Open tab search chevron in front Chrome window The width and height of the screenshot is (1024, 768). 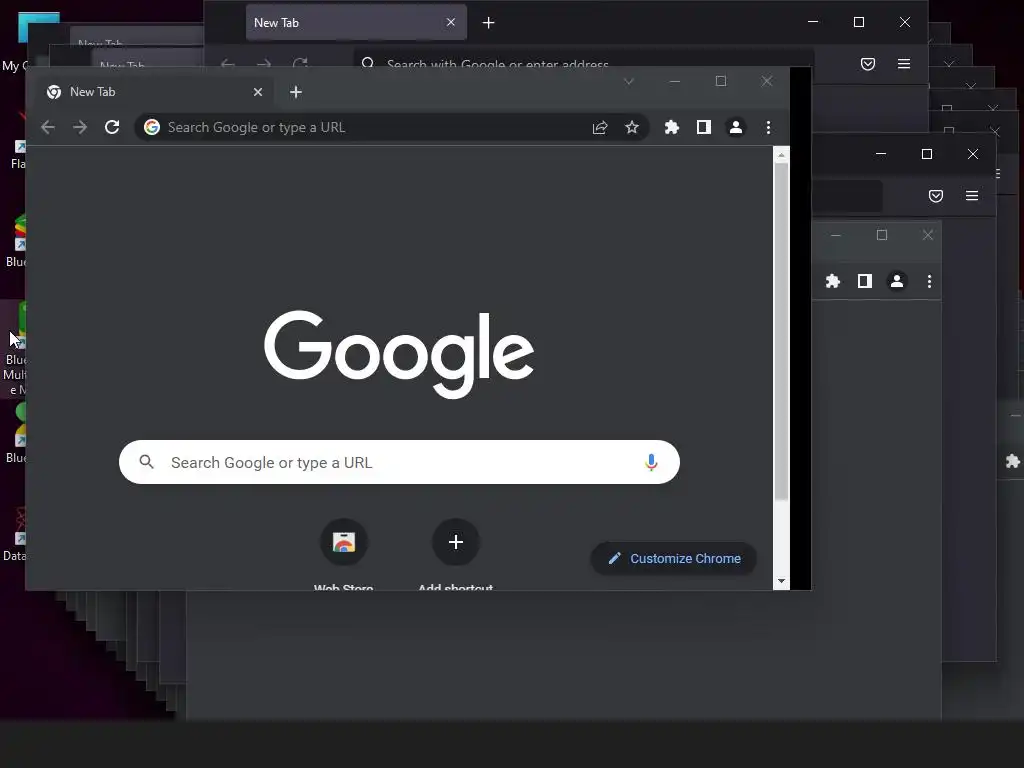pos(628,82)
